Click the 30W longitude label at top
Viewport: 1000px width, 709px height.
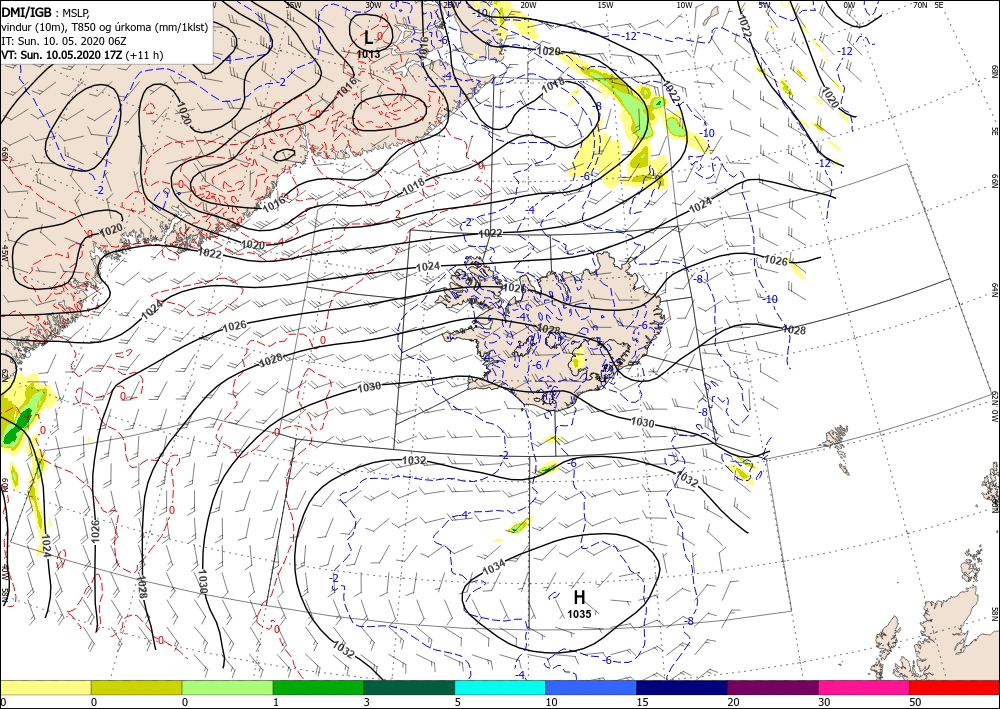click(373, 5)
